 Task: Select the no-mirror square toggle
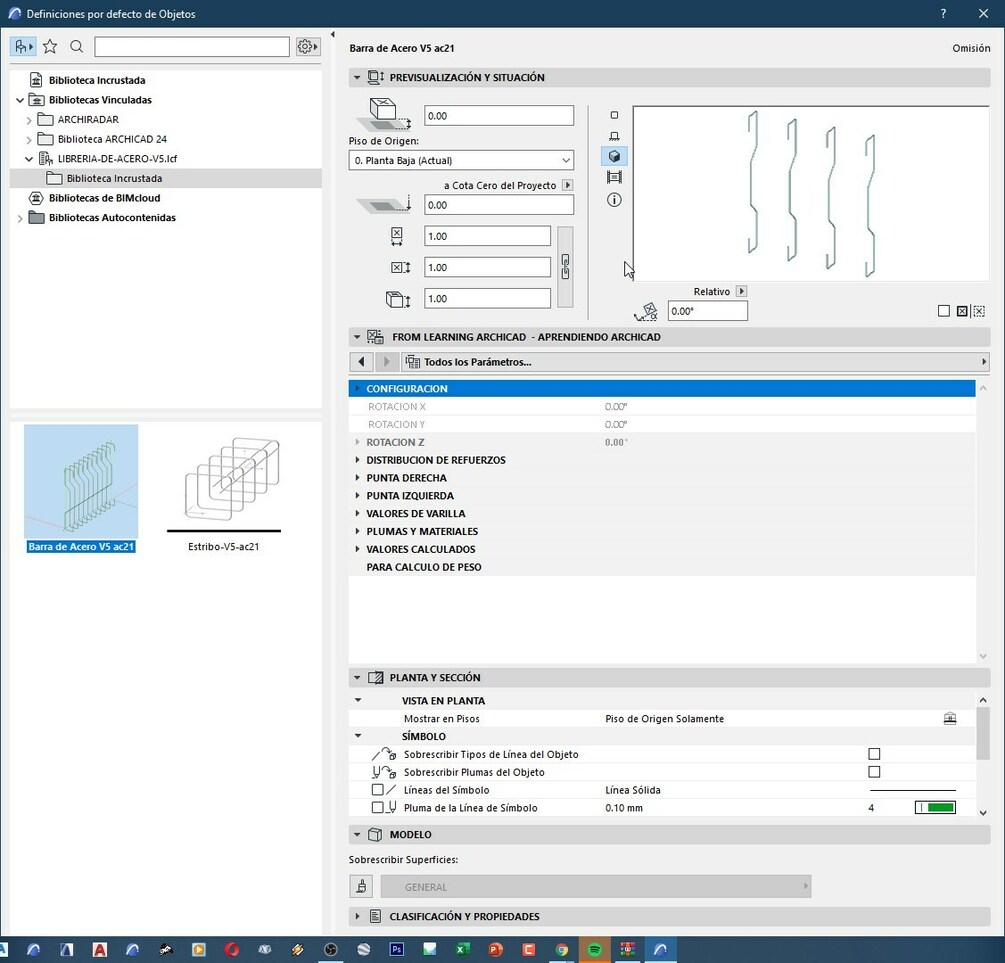[x=943, y=311]
